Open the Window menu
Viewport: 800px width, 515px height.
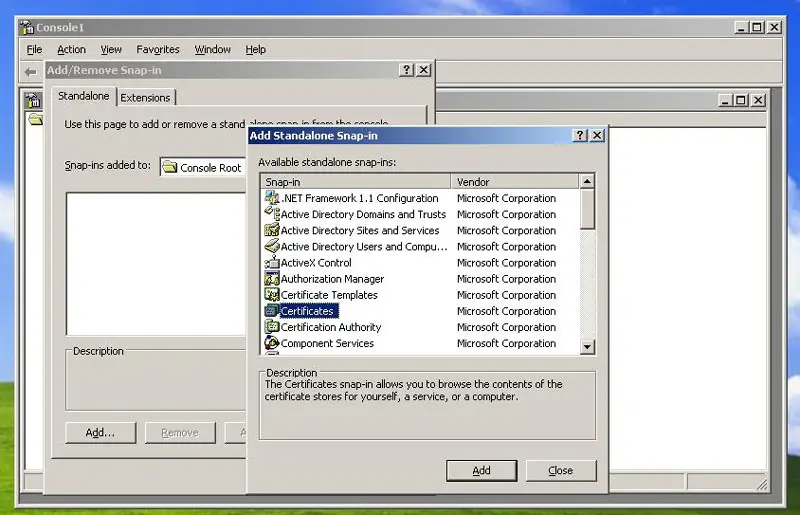(212, 50)
